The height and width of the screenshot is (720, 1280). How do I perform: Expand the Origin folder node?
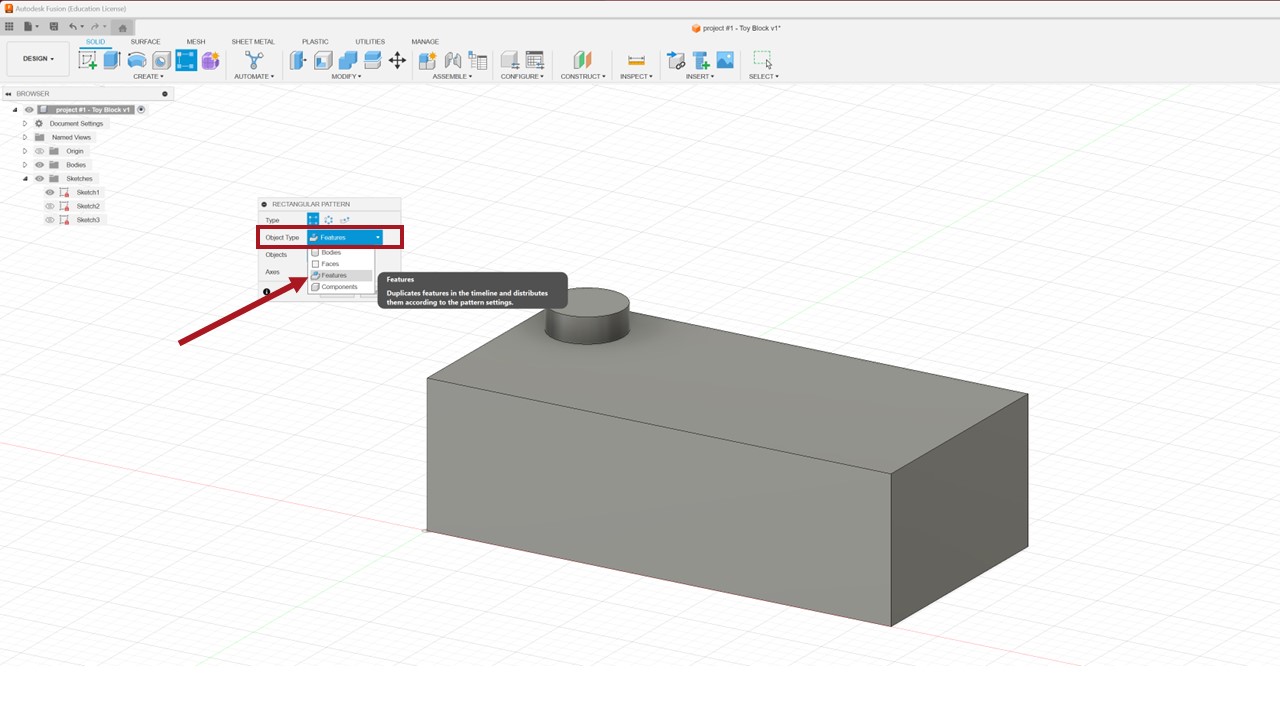click(25, 151)
